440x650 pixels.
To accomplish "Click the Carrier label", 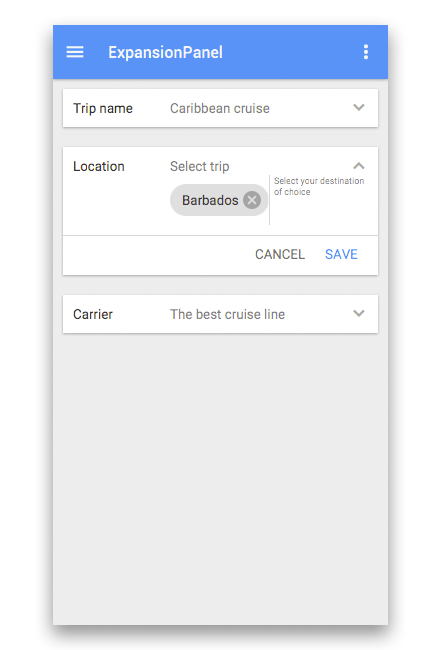I will click(x=93, y=314).
